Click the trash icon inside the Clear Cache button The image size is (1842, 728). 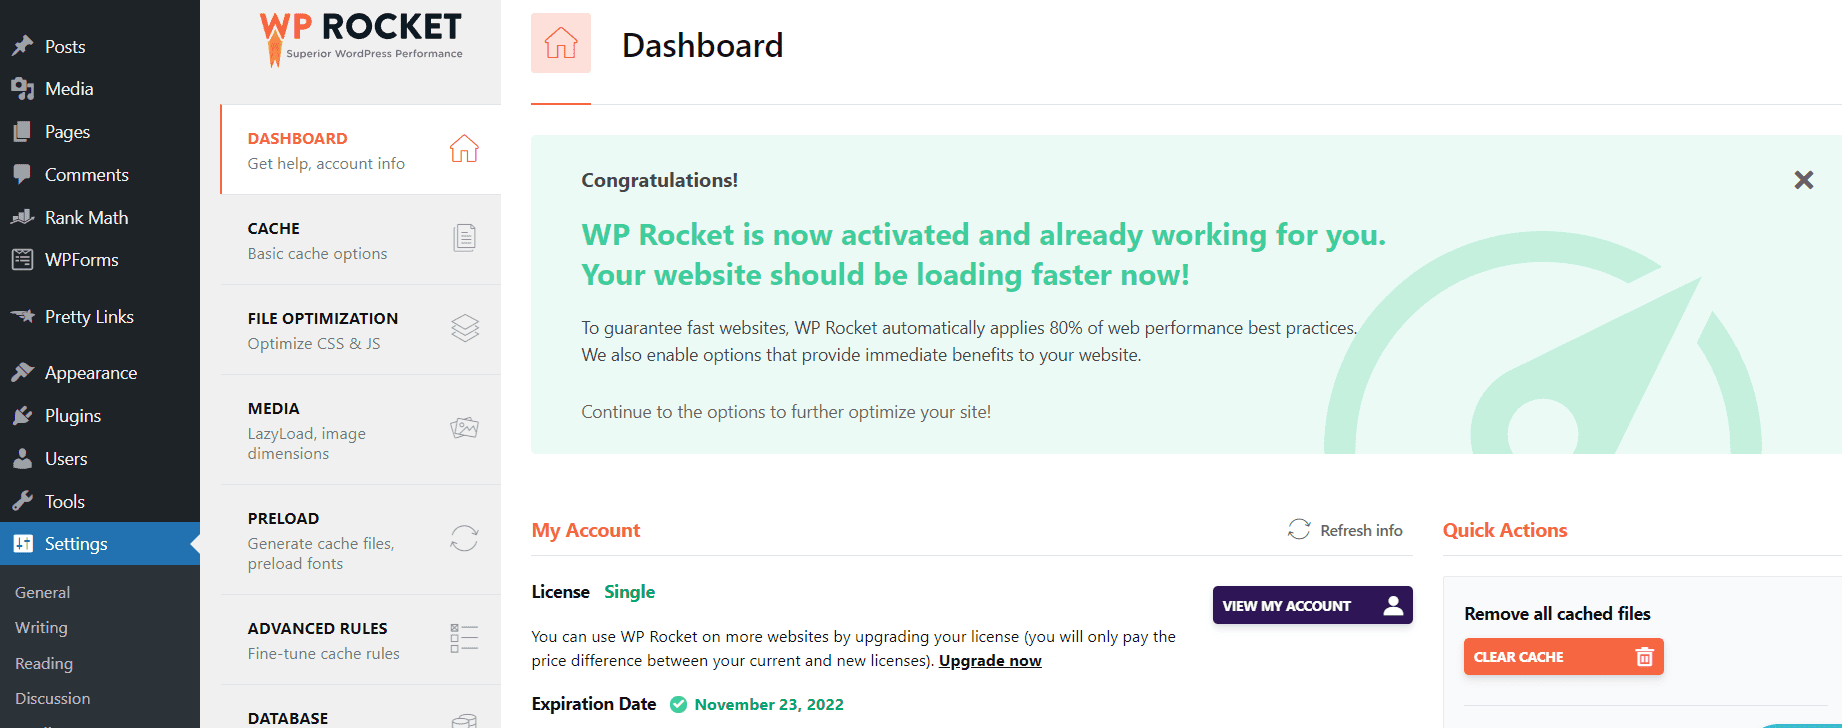1643,656
